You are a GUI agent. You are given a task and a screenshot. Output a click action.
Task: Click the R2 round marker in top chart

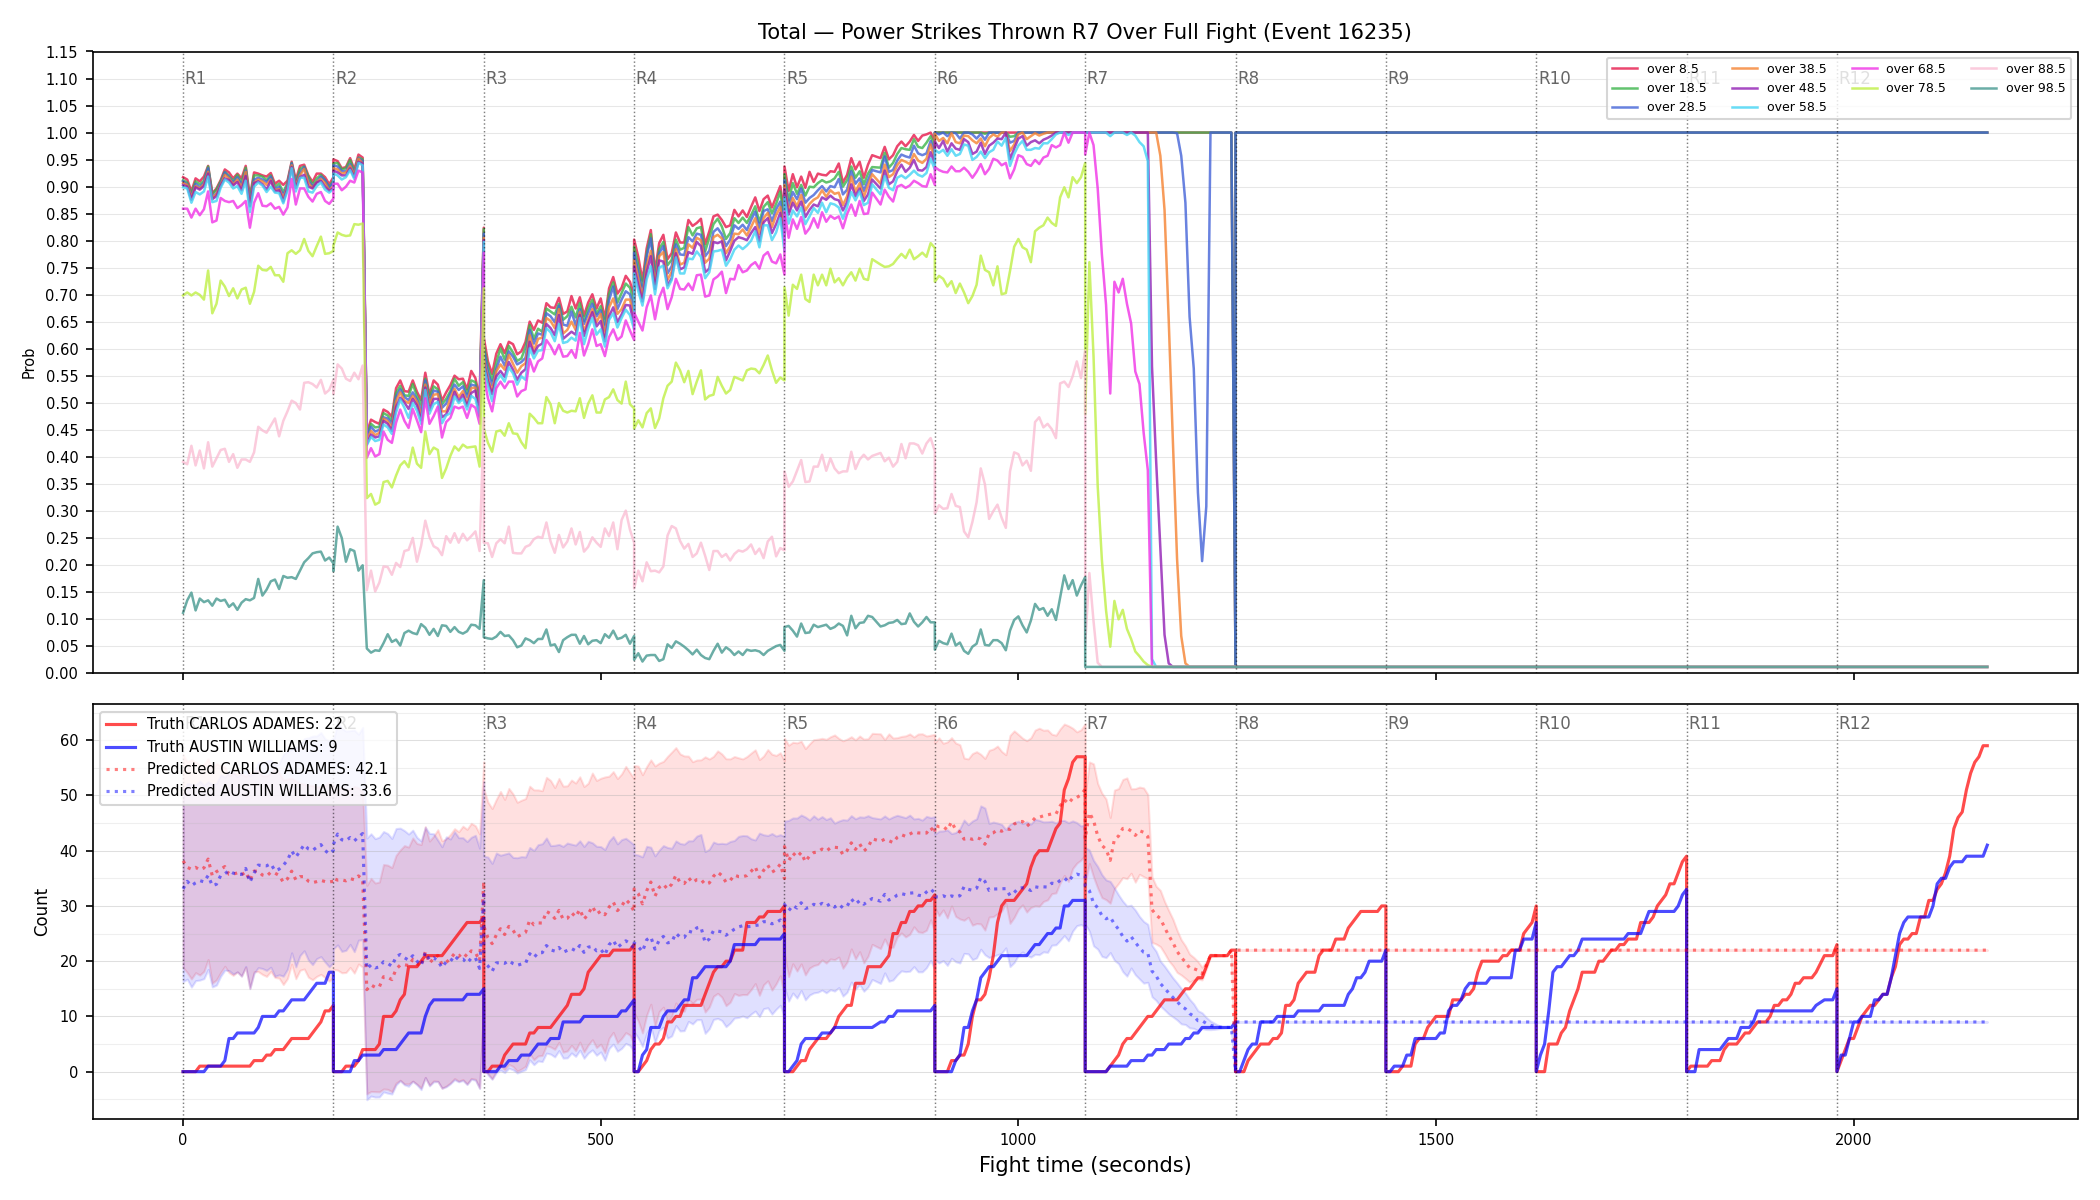[x=346, y=78]
